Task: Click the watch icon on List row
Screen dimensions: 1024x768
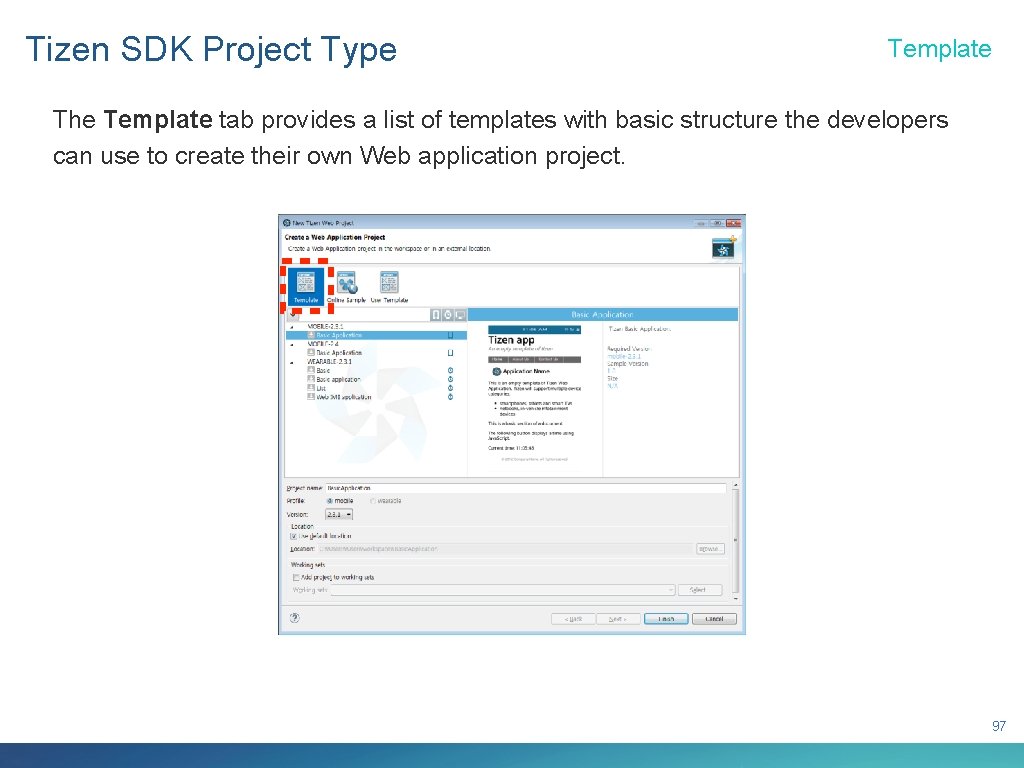Action: tap(451, 388)
